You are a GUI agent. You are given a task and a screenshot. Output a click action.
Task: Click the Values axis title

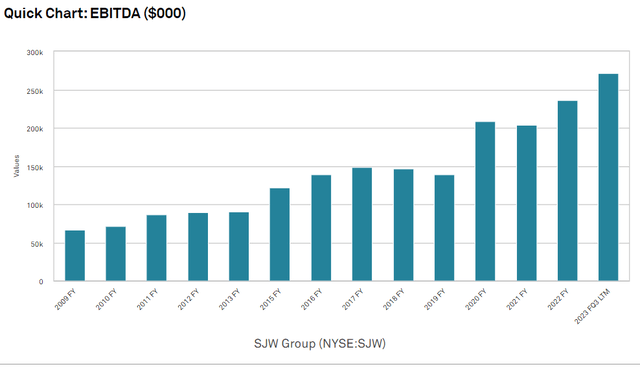click(16, 166)
